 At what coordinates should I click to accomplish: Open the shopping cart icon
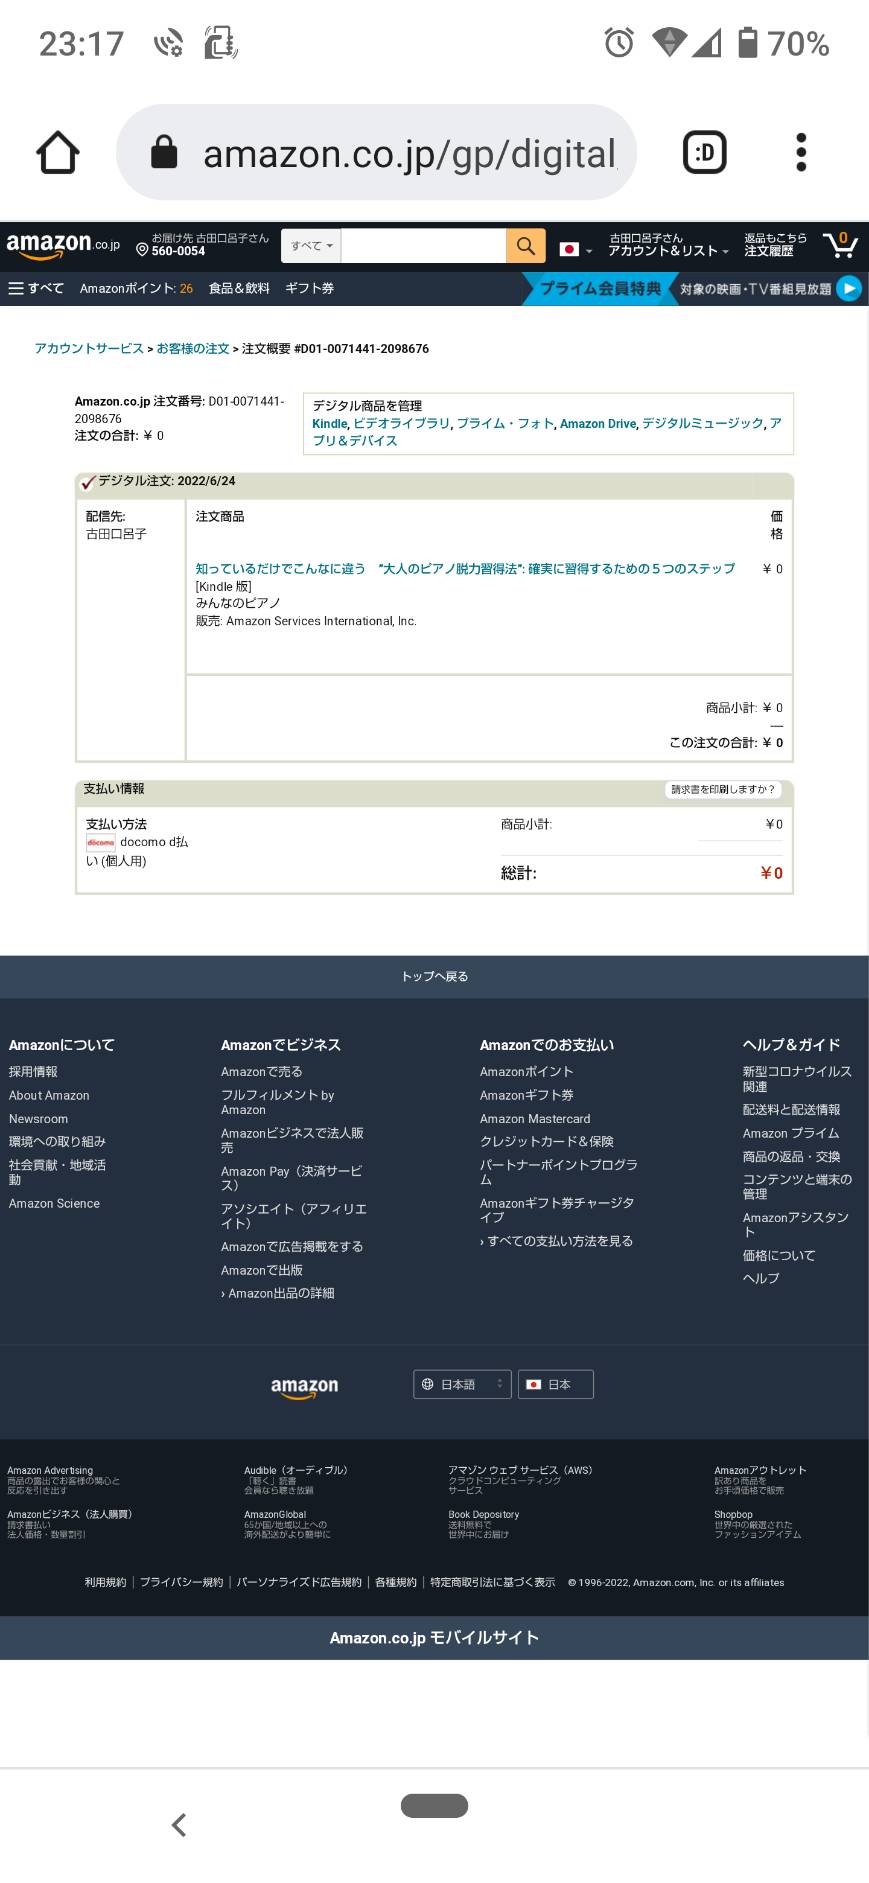840,245
